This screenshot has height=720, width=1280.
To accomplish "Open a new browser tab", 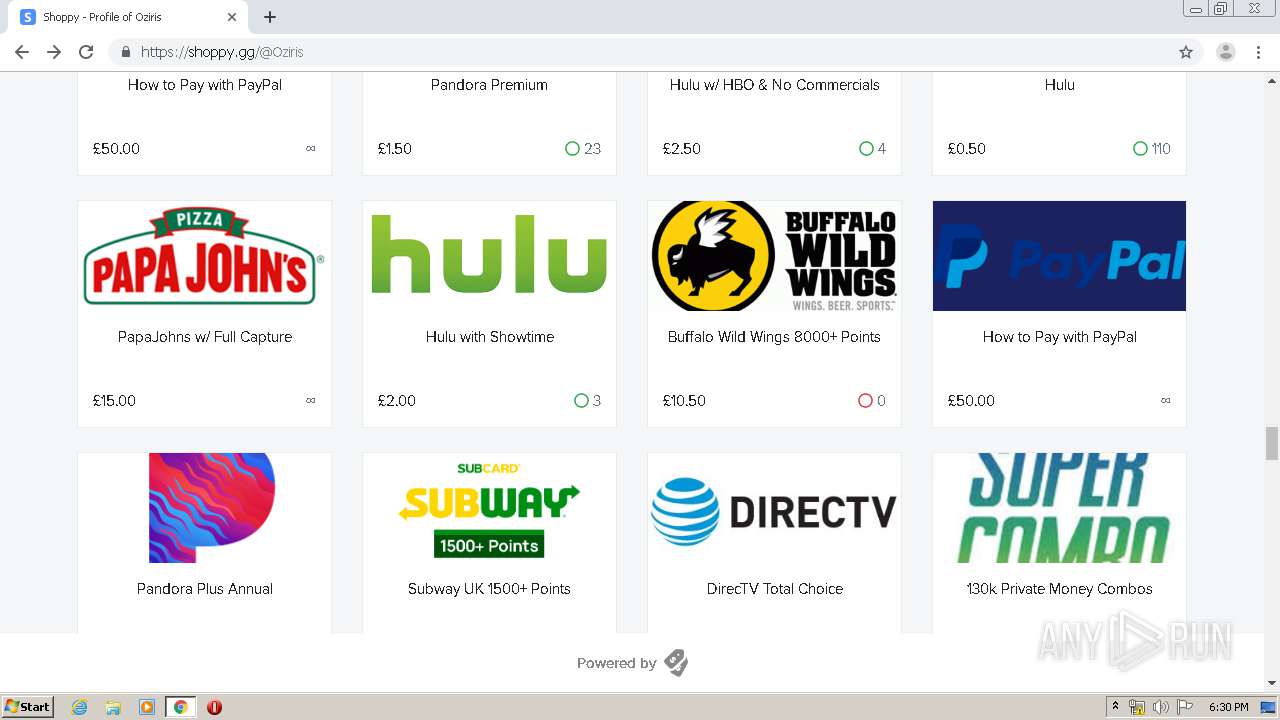I will [x=270, y=17].
